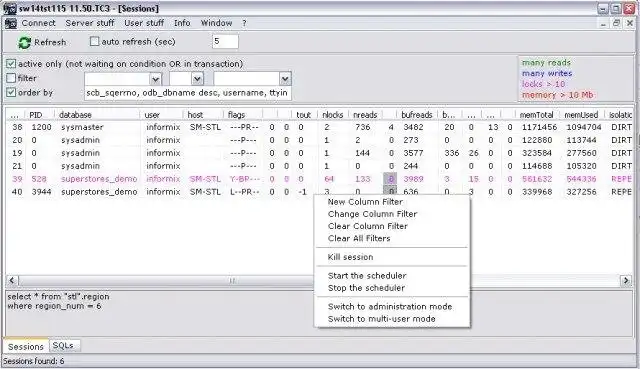Open the first filter column dropdown
This screenshot has width=640, height=369.
156,79
